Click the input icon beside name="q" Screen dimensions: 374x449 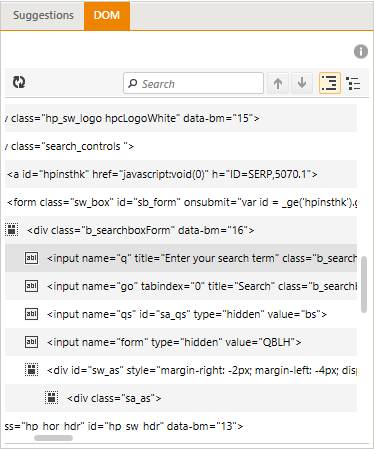coord(31,258)
